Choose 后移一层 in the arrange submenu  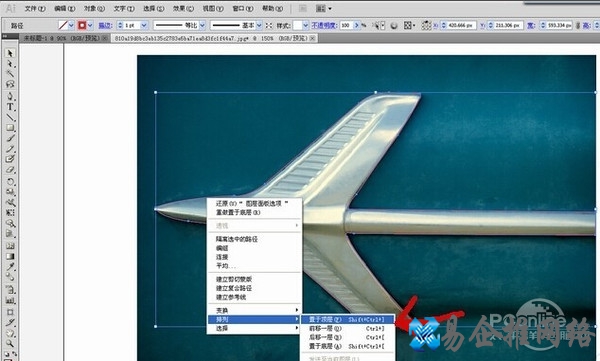347,337
